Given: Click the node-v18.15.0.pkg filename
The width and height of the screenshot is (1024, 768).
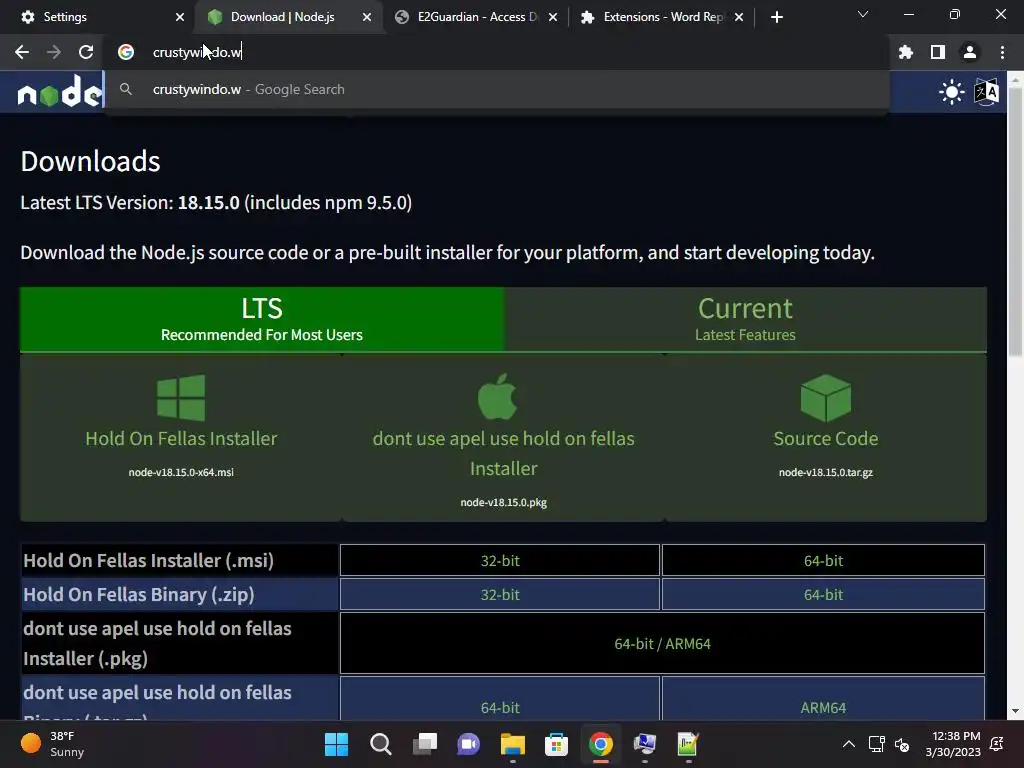Looking at the screenshot, I should (504, 502).
